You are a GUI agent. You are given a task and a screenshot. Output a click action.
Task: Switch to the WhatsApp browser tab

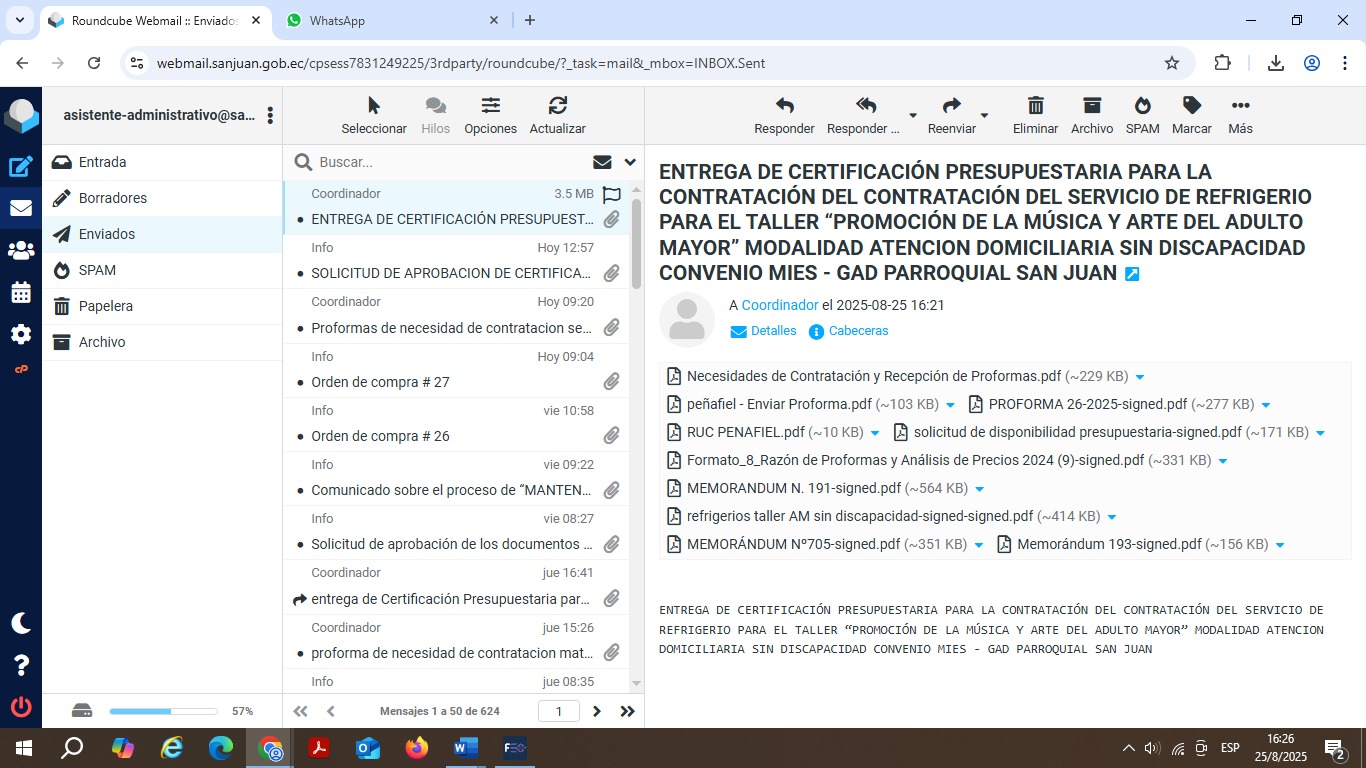click(x=390, y=20)
